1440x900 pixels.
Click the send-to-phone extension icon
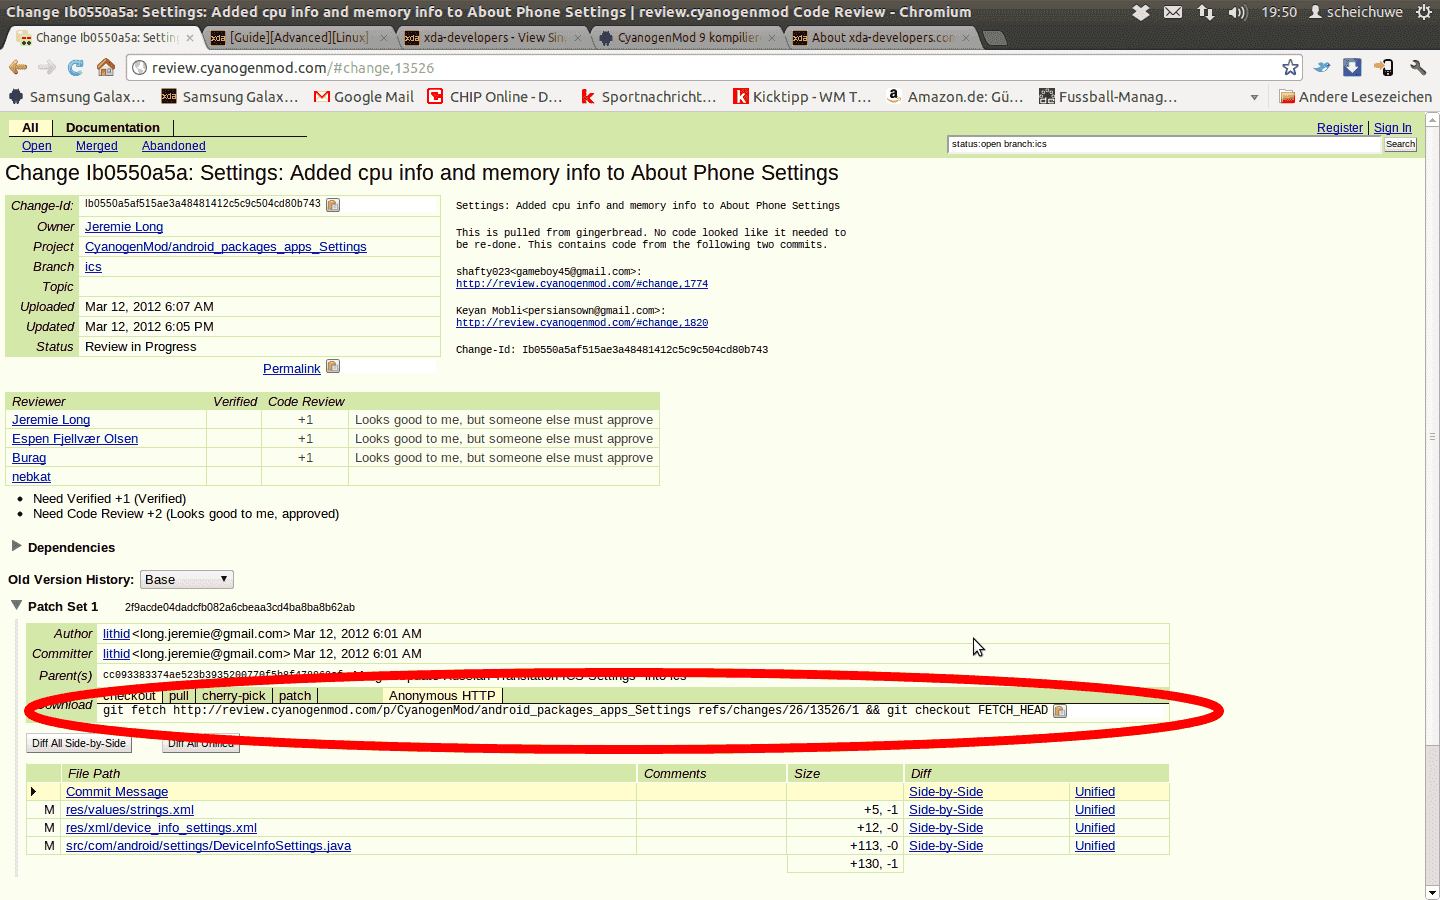click(1384, 67)
